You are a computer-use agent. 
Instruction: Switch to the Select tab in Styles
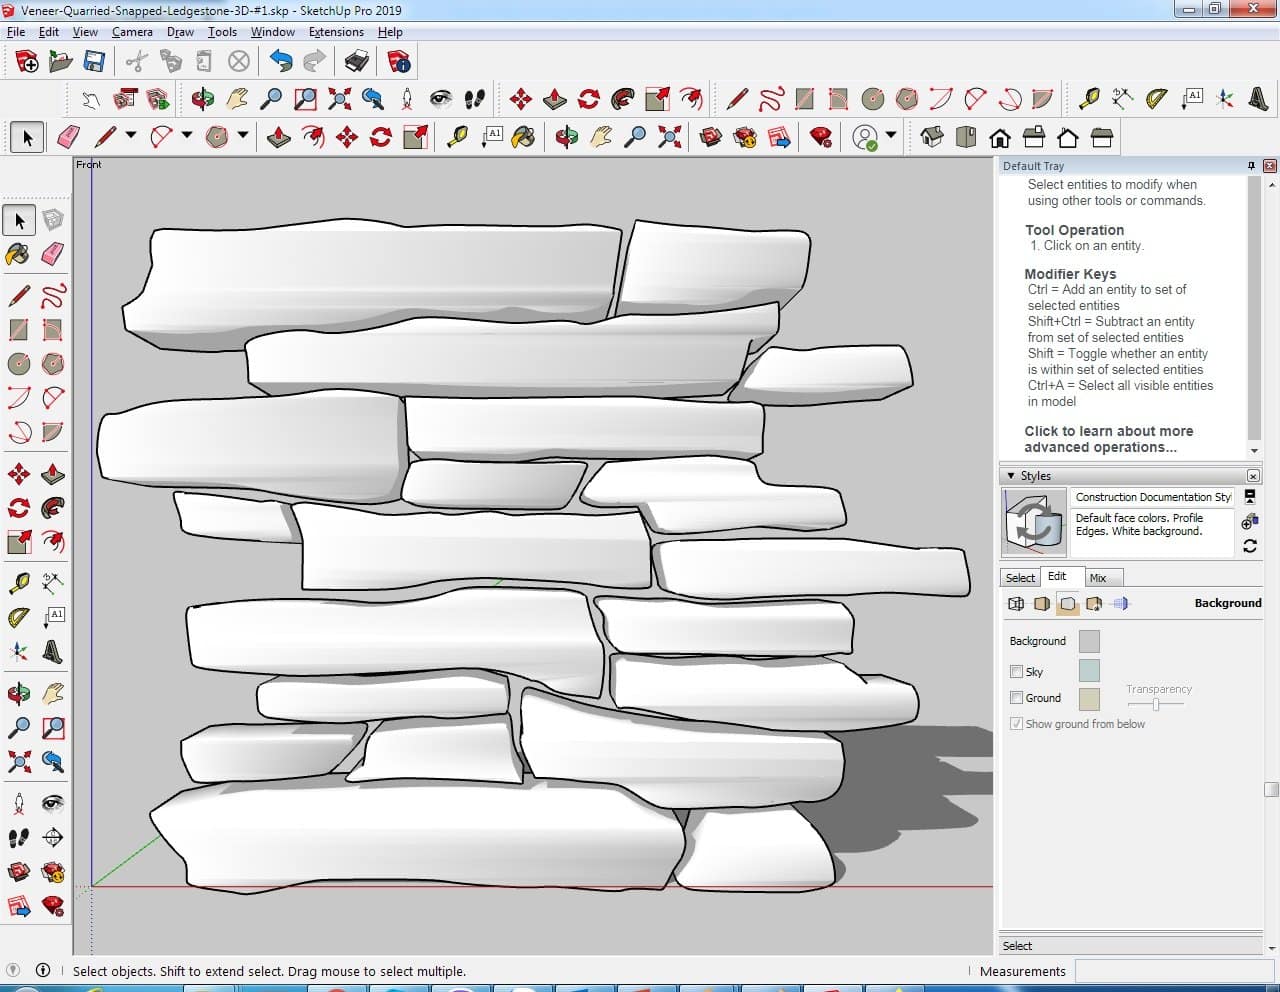click(x=1020, y=578)
